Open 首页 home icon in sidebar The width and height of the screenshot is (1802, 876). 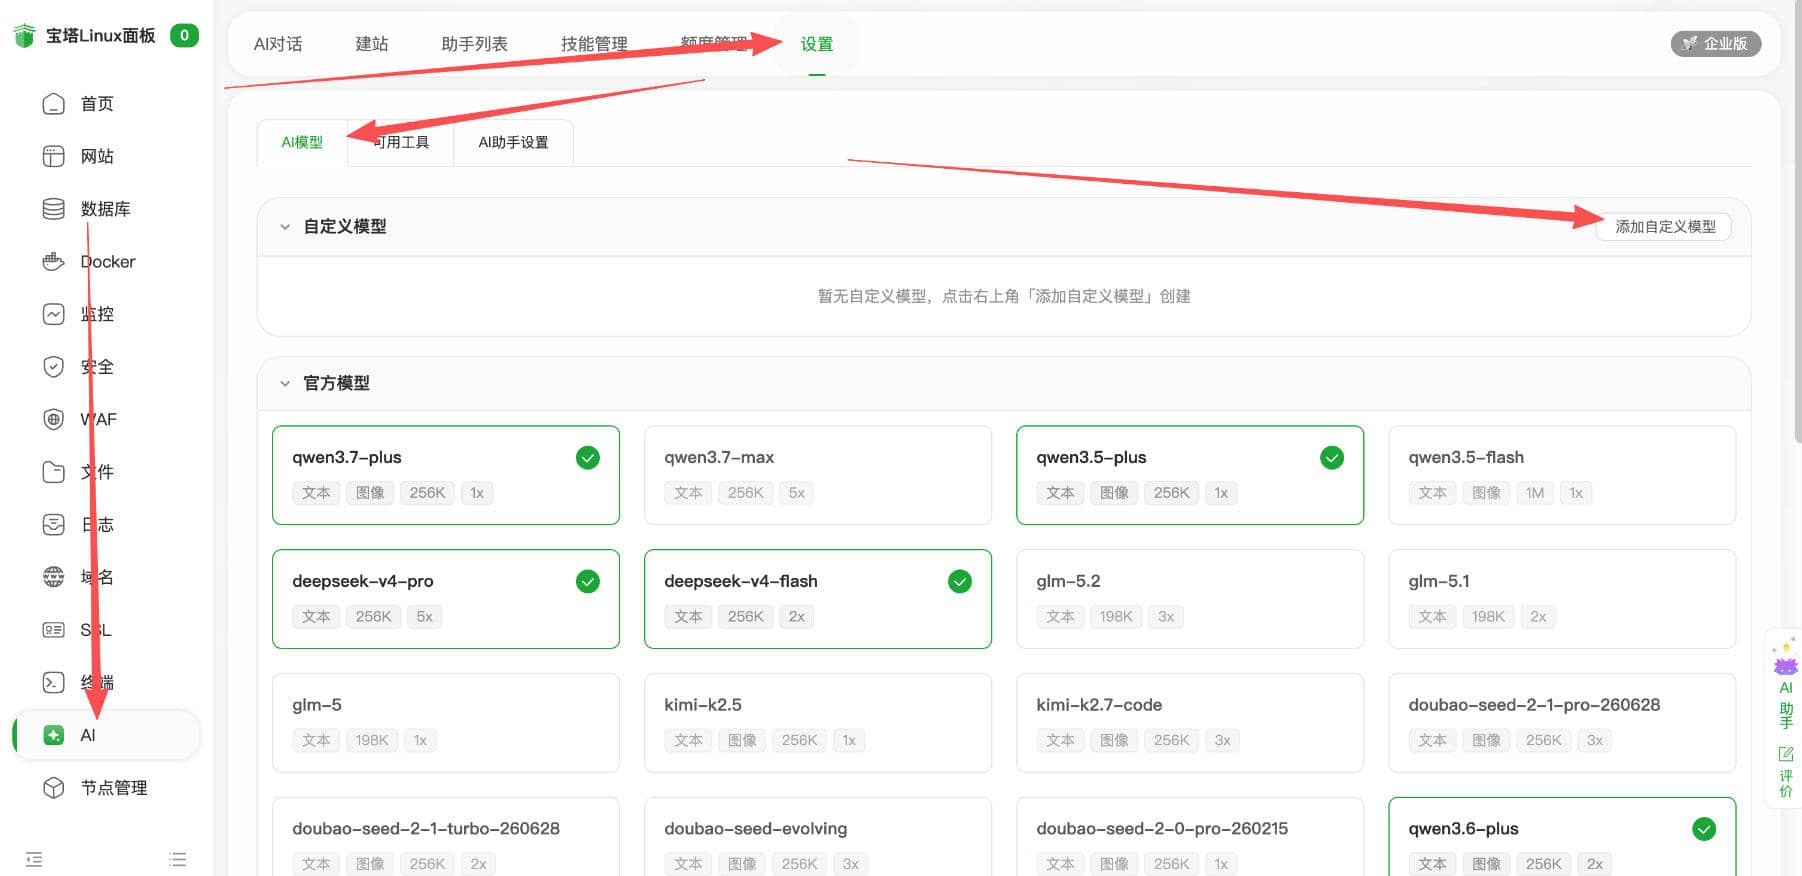pyautogui.click(x=54, y=104)
